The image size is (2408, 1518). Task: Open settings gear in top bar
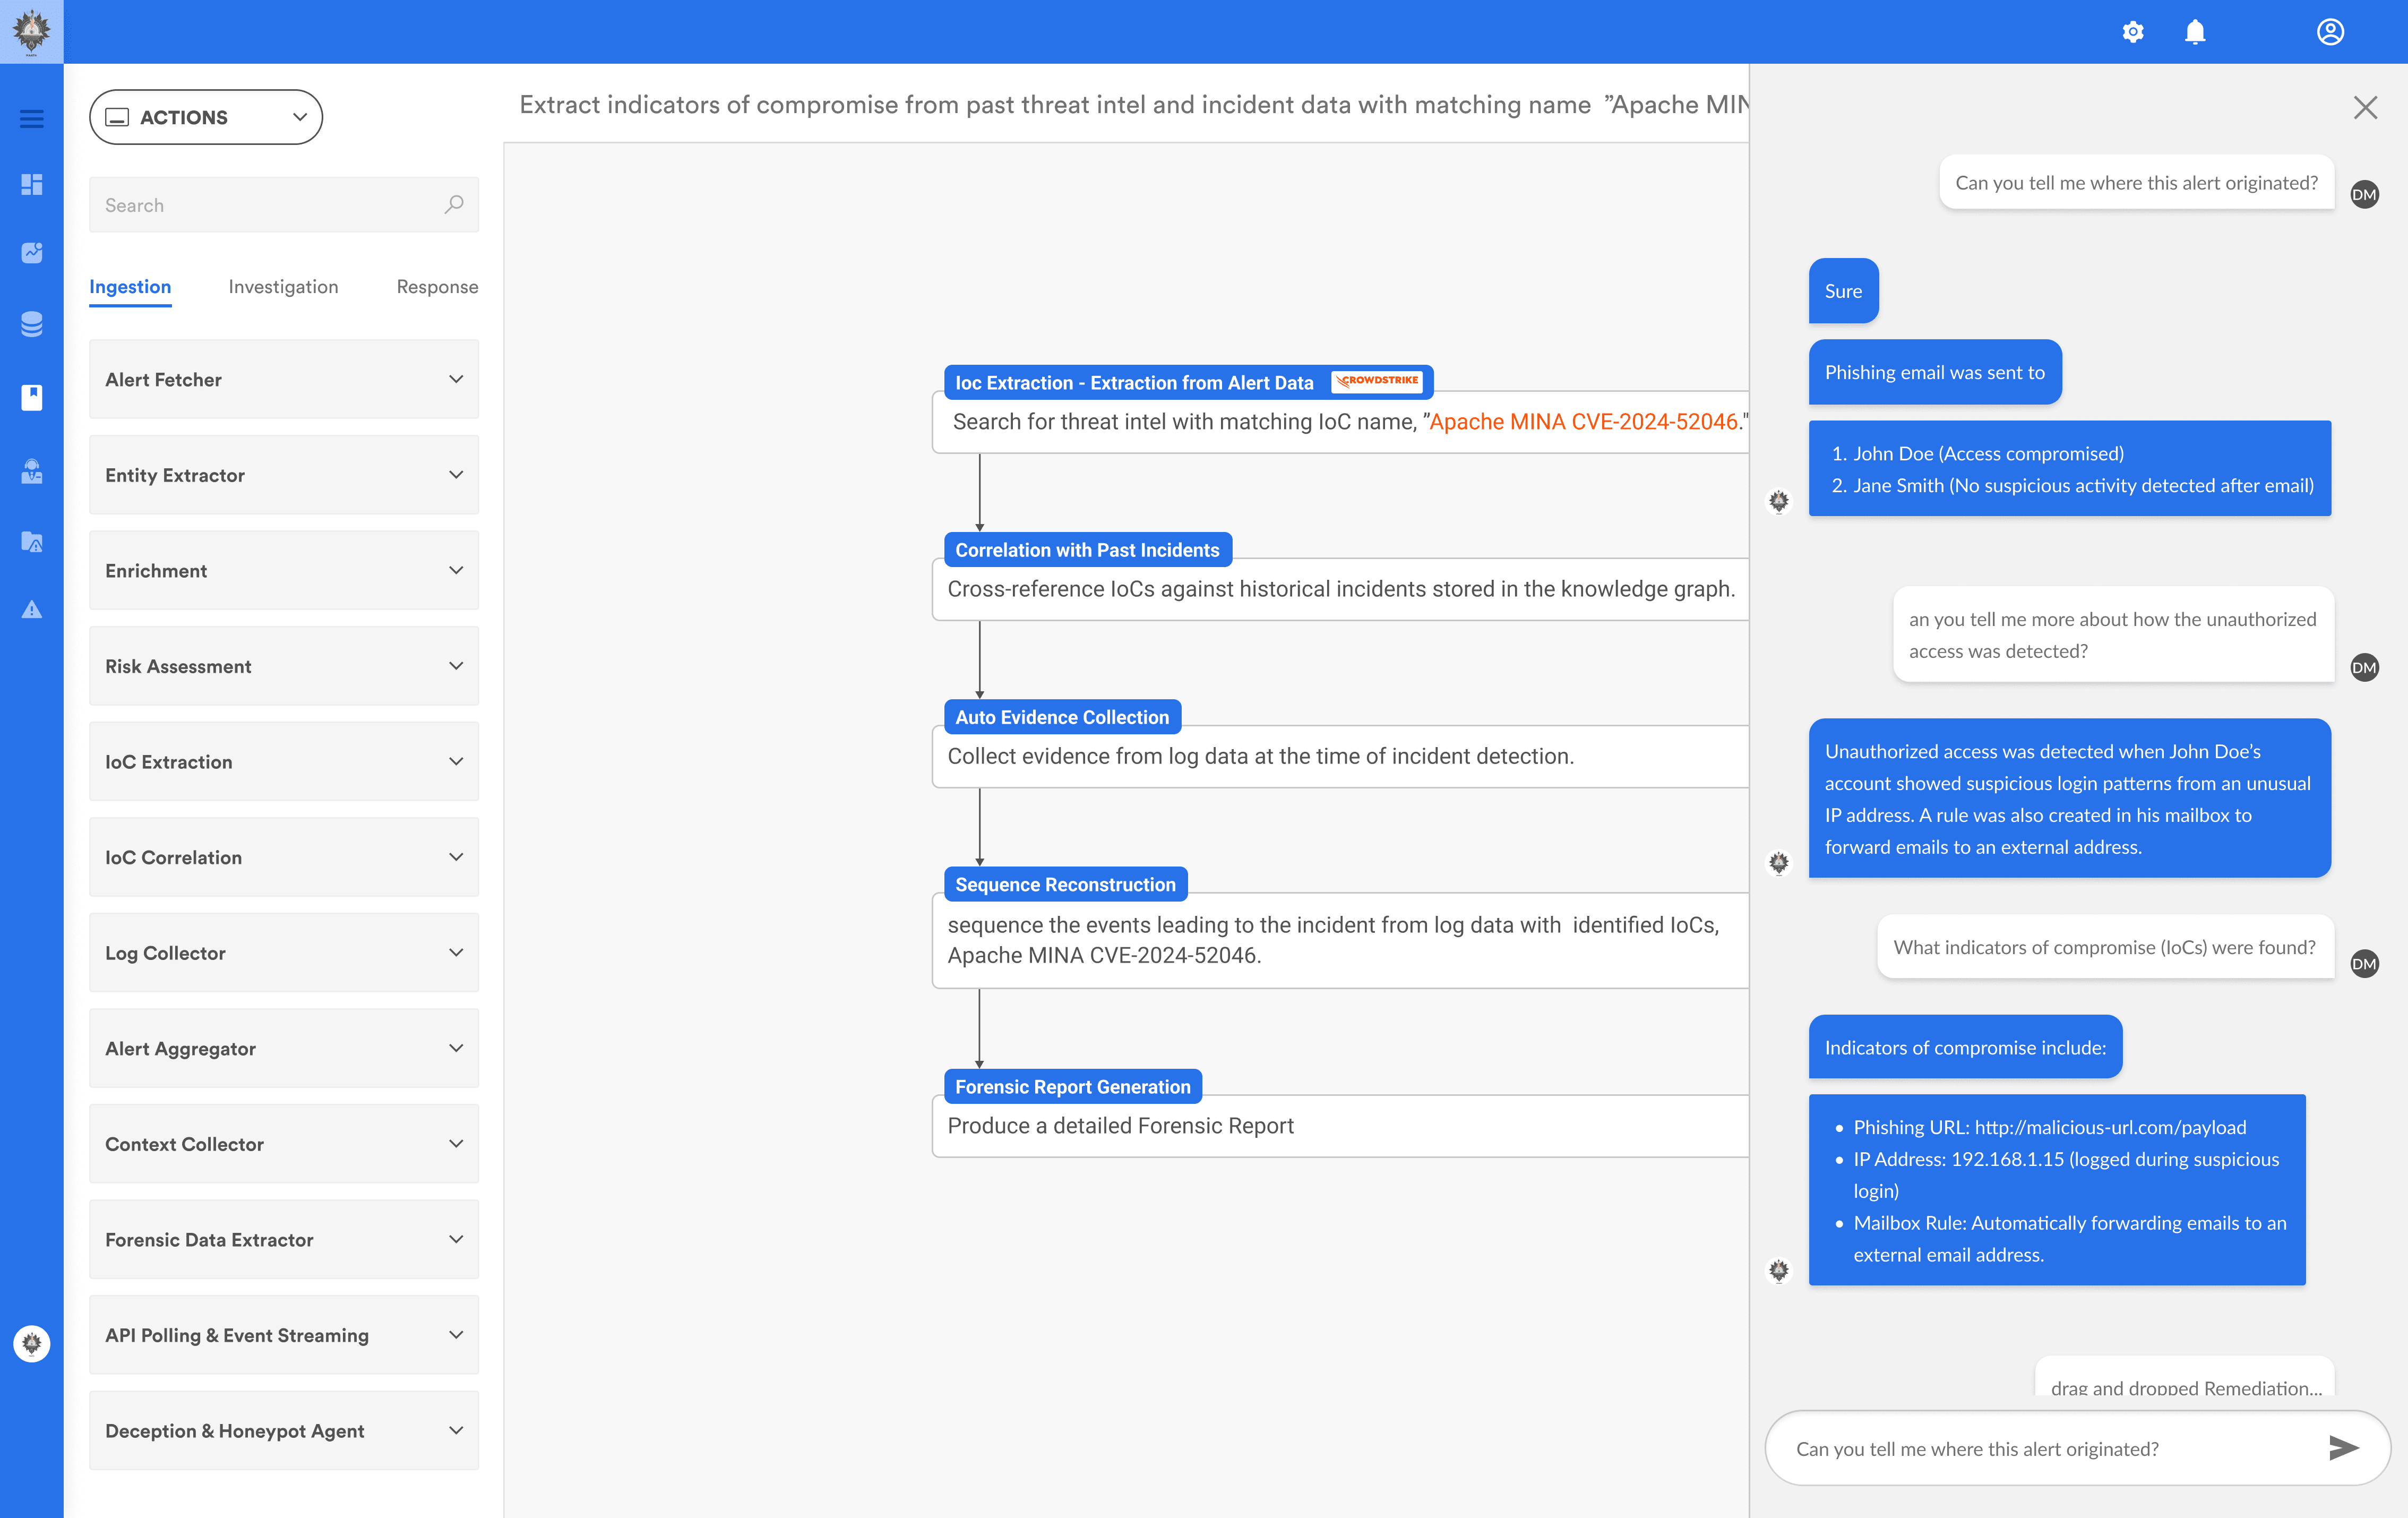click(x=2132, y=32)
